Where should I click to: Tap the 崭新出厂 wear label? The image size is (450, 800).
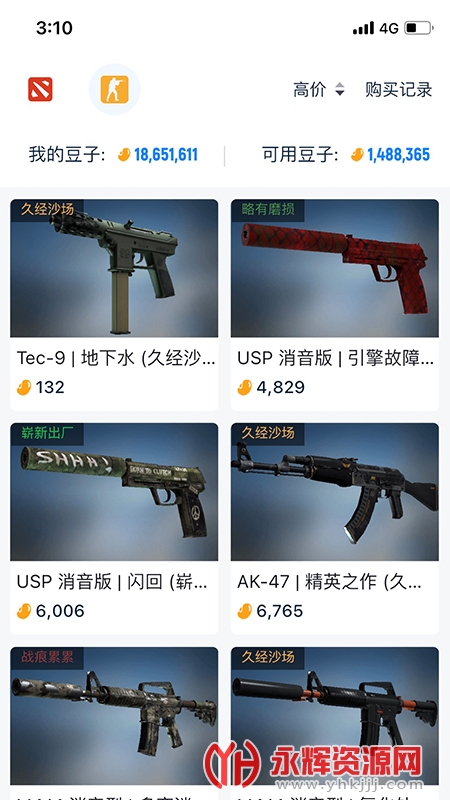click(47, 434)
